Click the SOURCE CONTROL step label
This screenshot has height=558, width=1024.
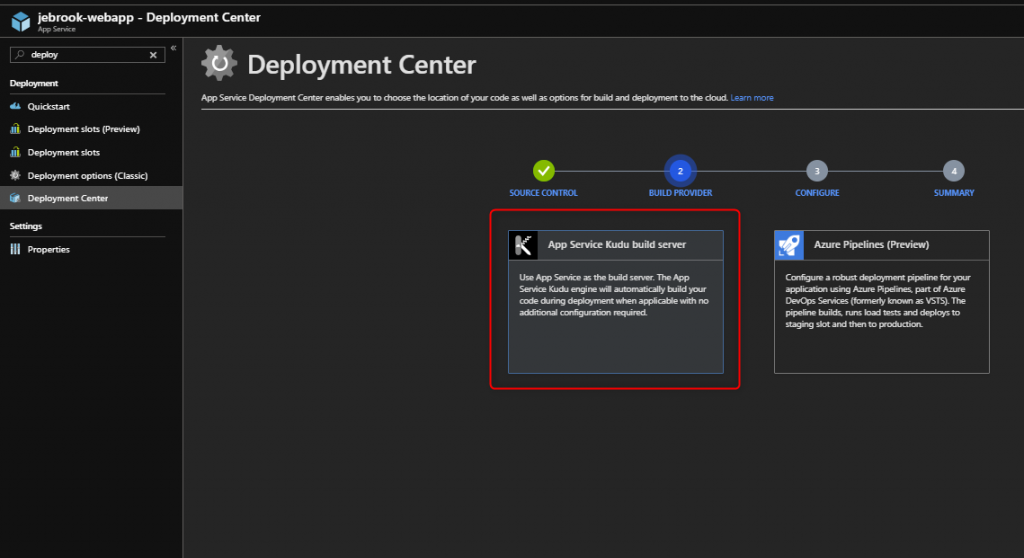point(543,193)
